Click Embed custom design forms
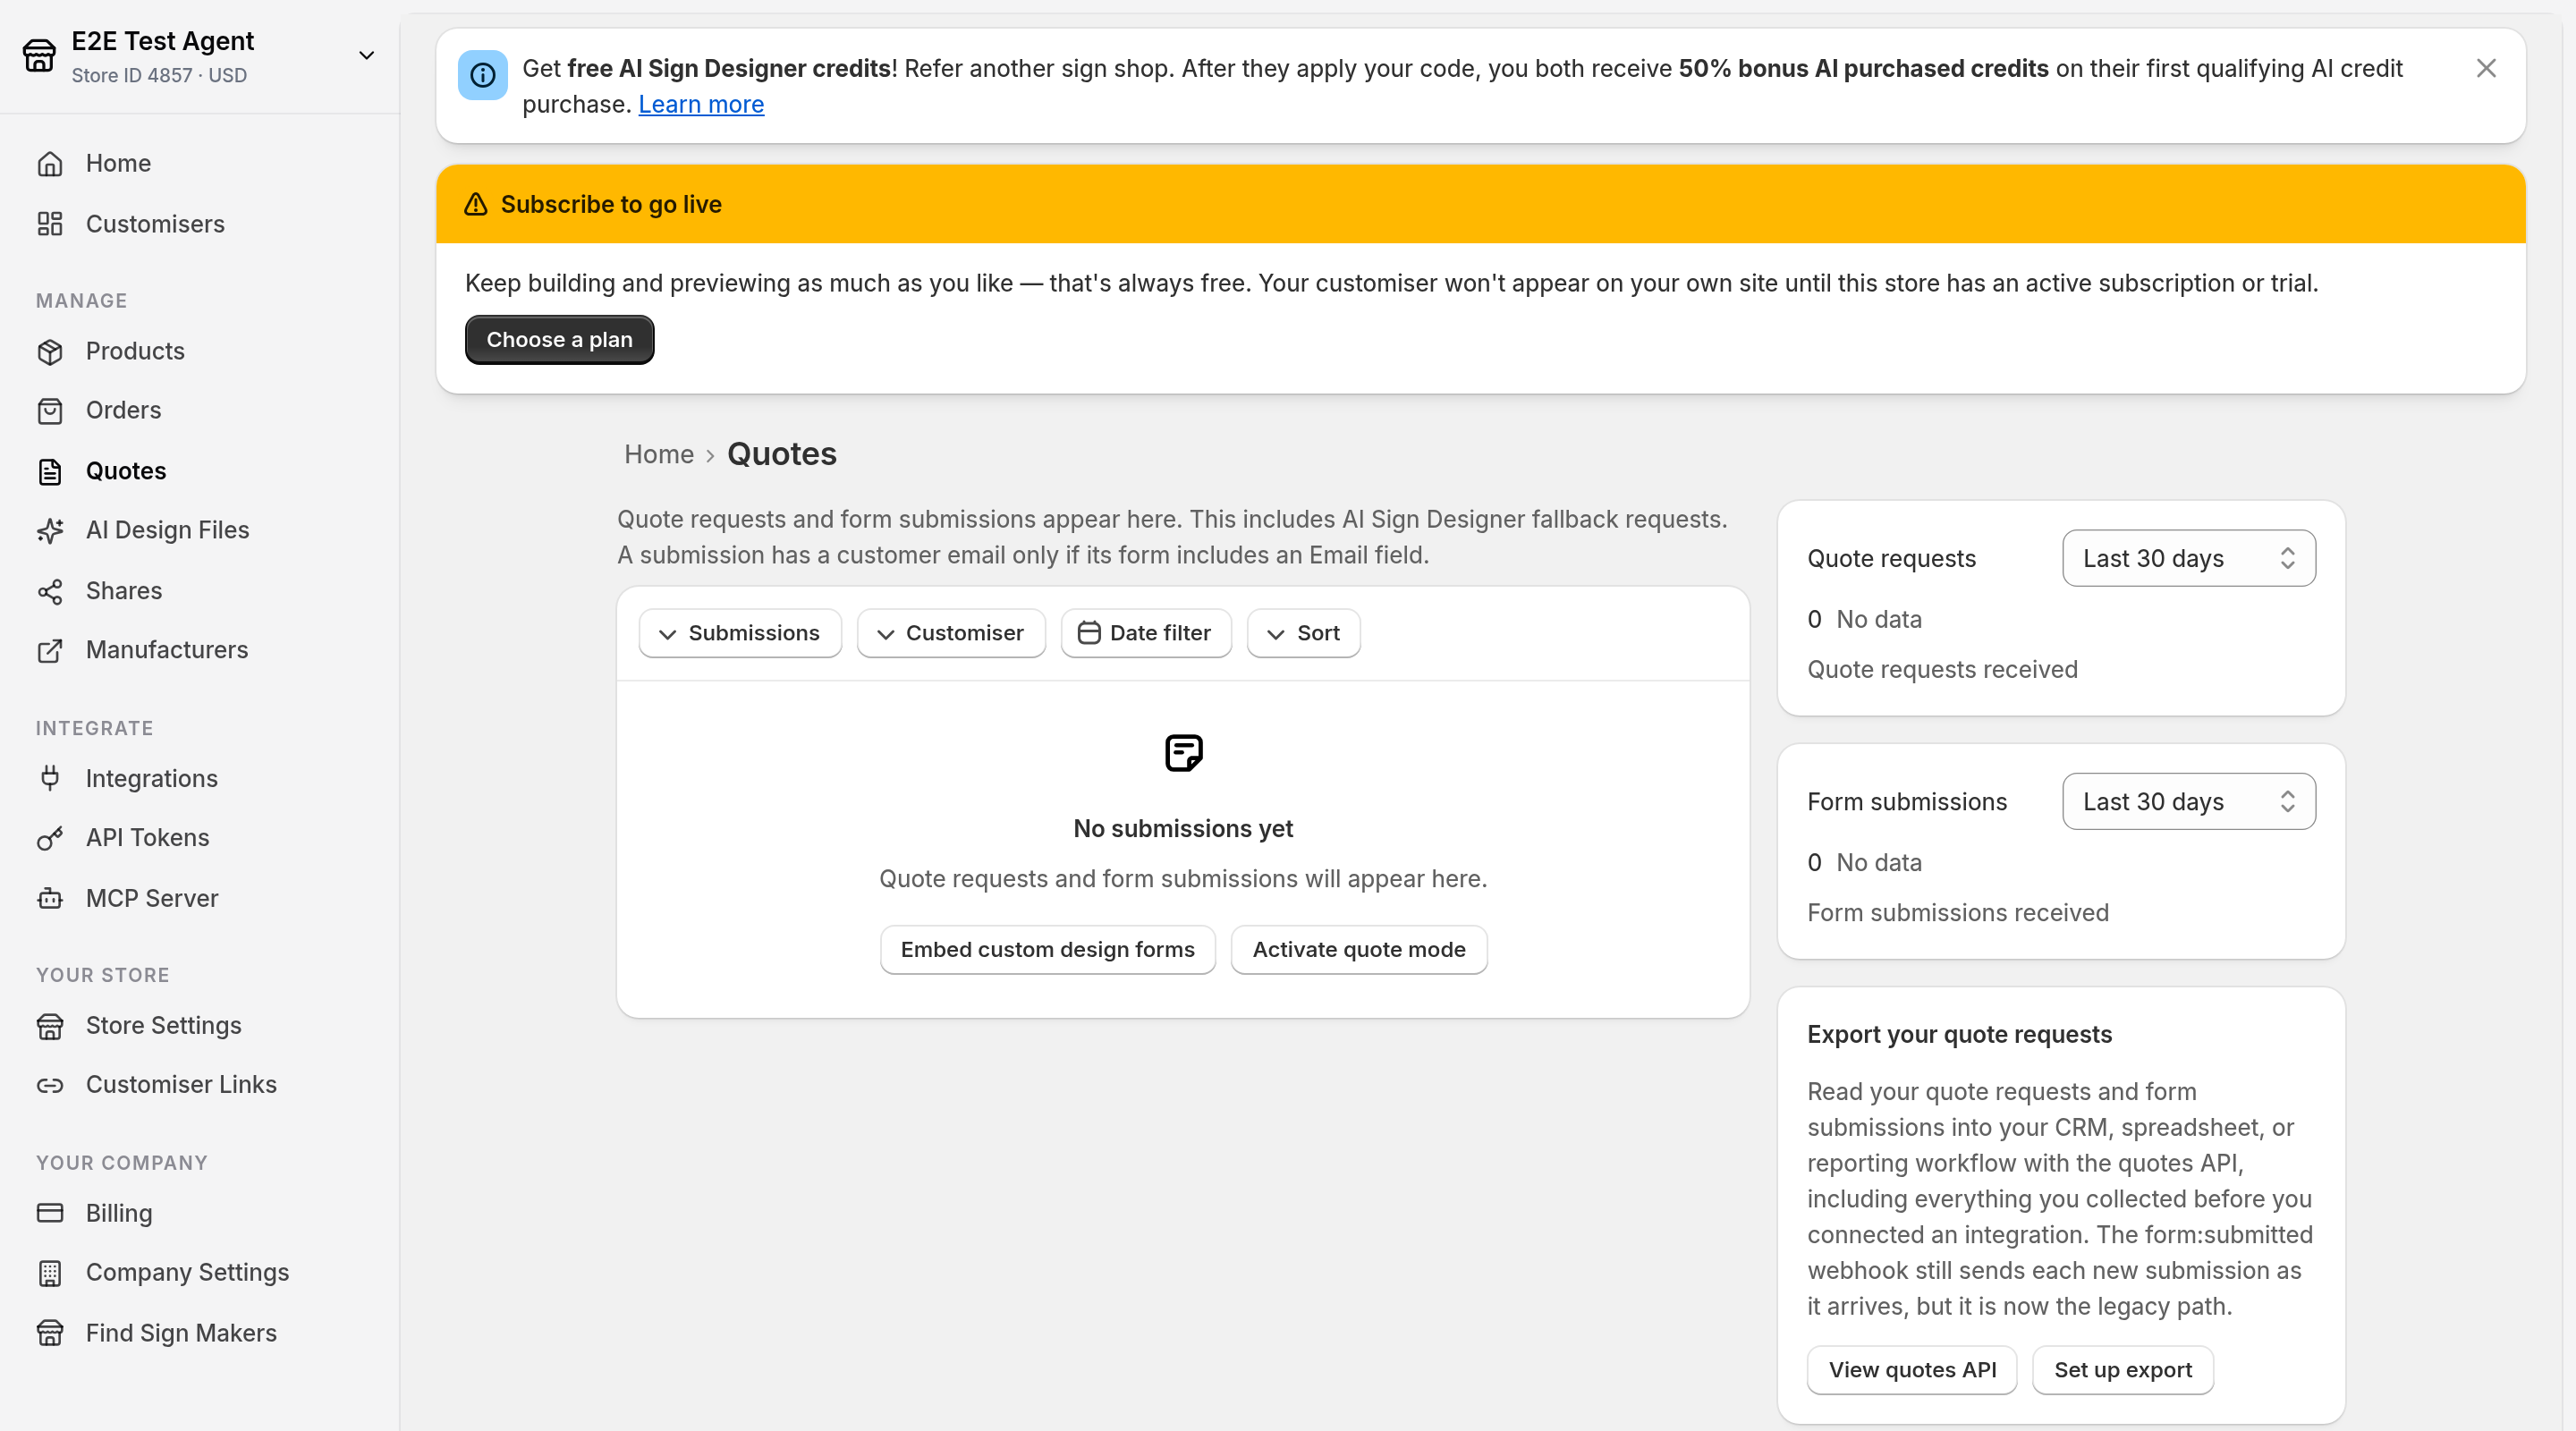2576x1431 pixels. click(x=1048, y=950)
